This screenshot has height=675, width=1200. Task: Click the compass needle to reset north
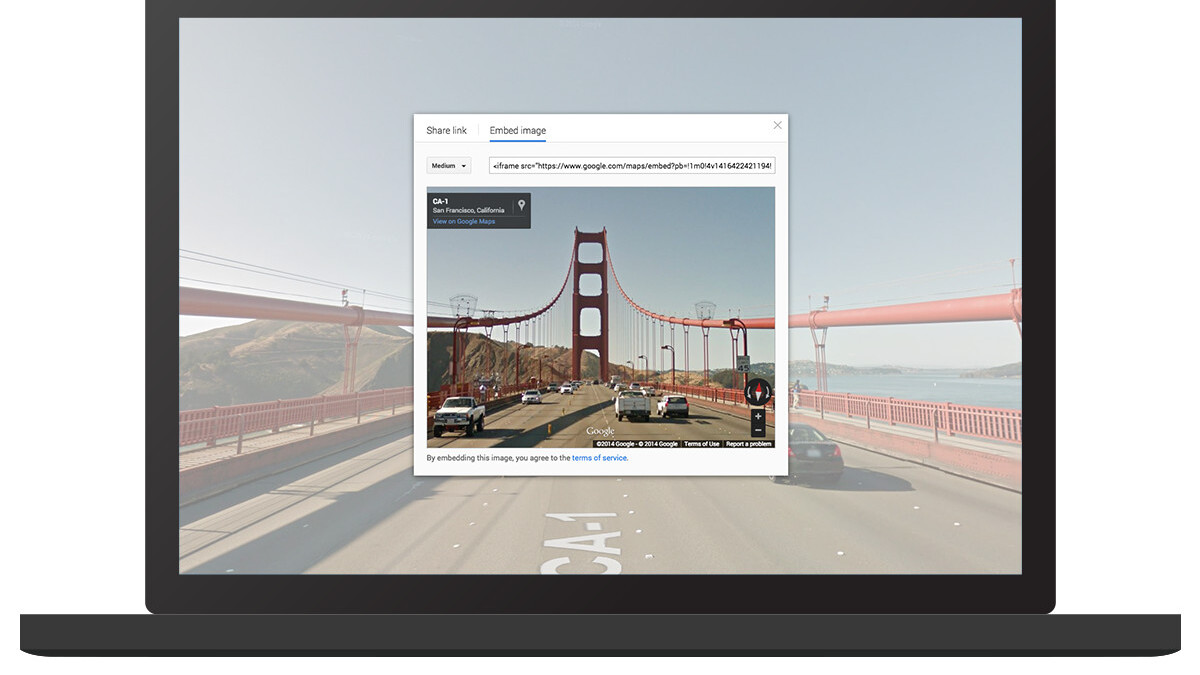click(758, 391)
